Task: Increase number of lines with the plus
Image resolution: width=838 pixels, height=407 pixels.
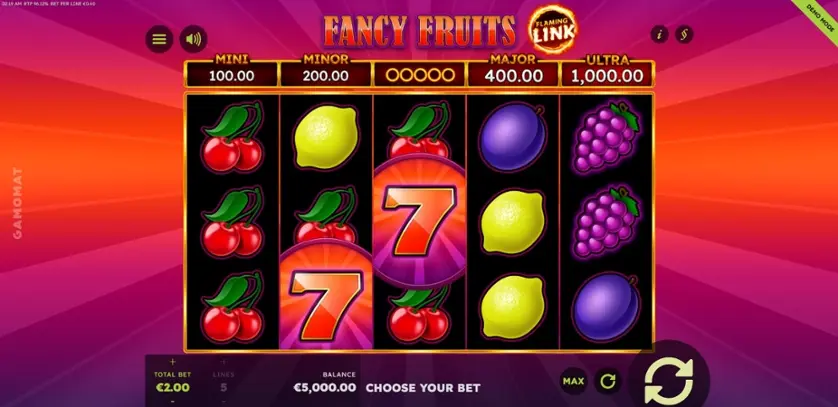Action: (x=223, y=362)
